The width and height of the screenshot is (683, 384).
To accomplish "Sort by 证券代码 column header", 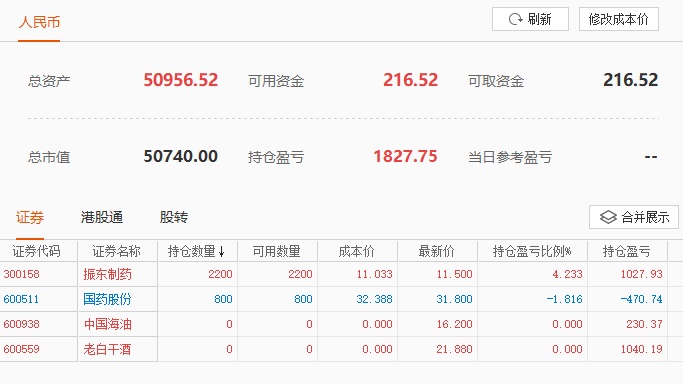I will tap(37, 251).
